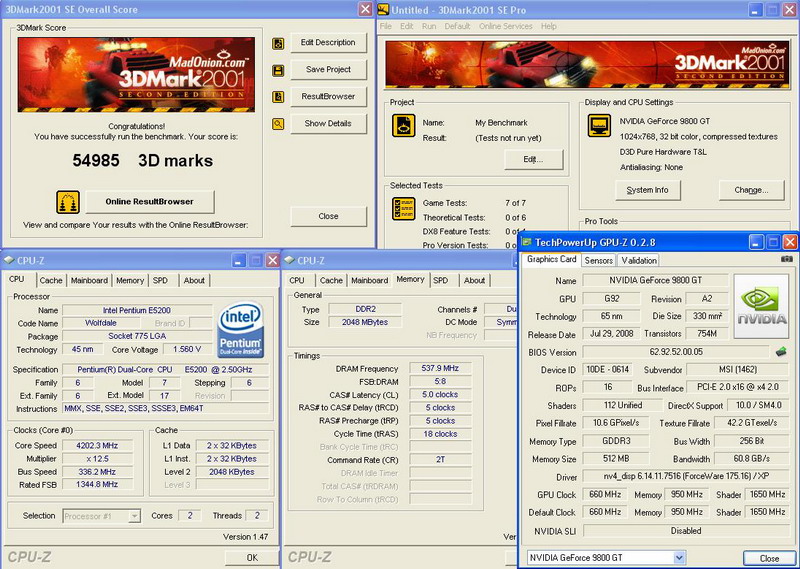Click OK in the left CPU-Z window
This screenshot has width=800, height=569.
[252, 558]
